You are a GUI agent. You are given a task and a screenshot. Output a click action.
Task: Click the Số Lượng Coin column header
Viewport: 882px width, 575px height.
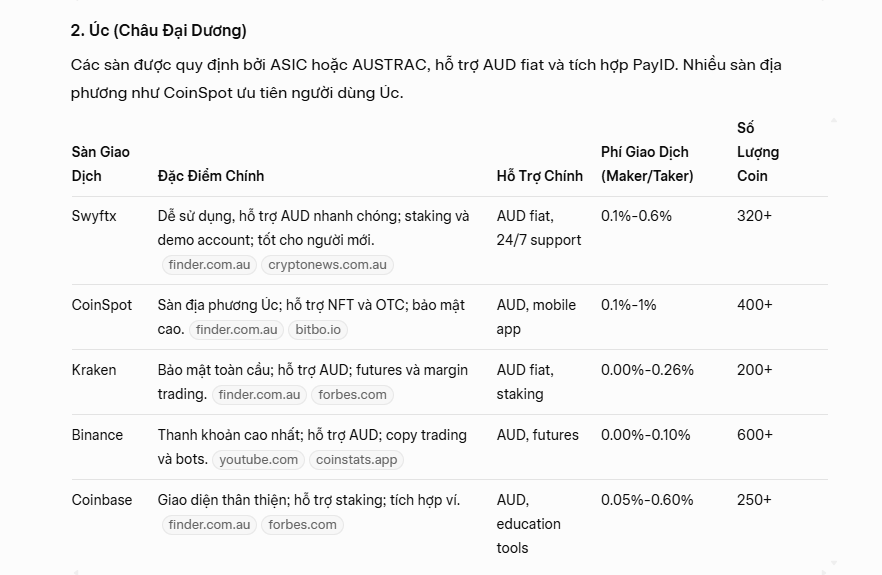[x=757, y=152]
